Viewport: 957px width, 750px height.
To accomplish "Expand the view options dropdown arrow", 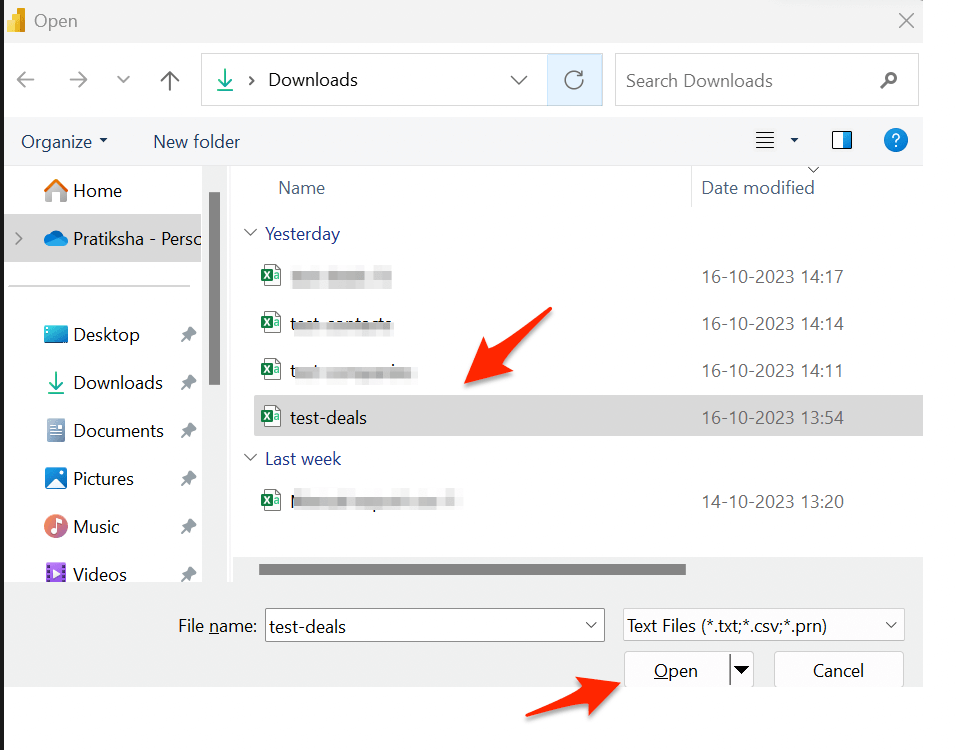I will coord(794,140).
